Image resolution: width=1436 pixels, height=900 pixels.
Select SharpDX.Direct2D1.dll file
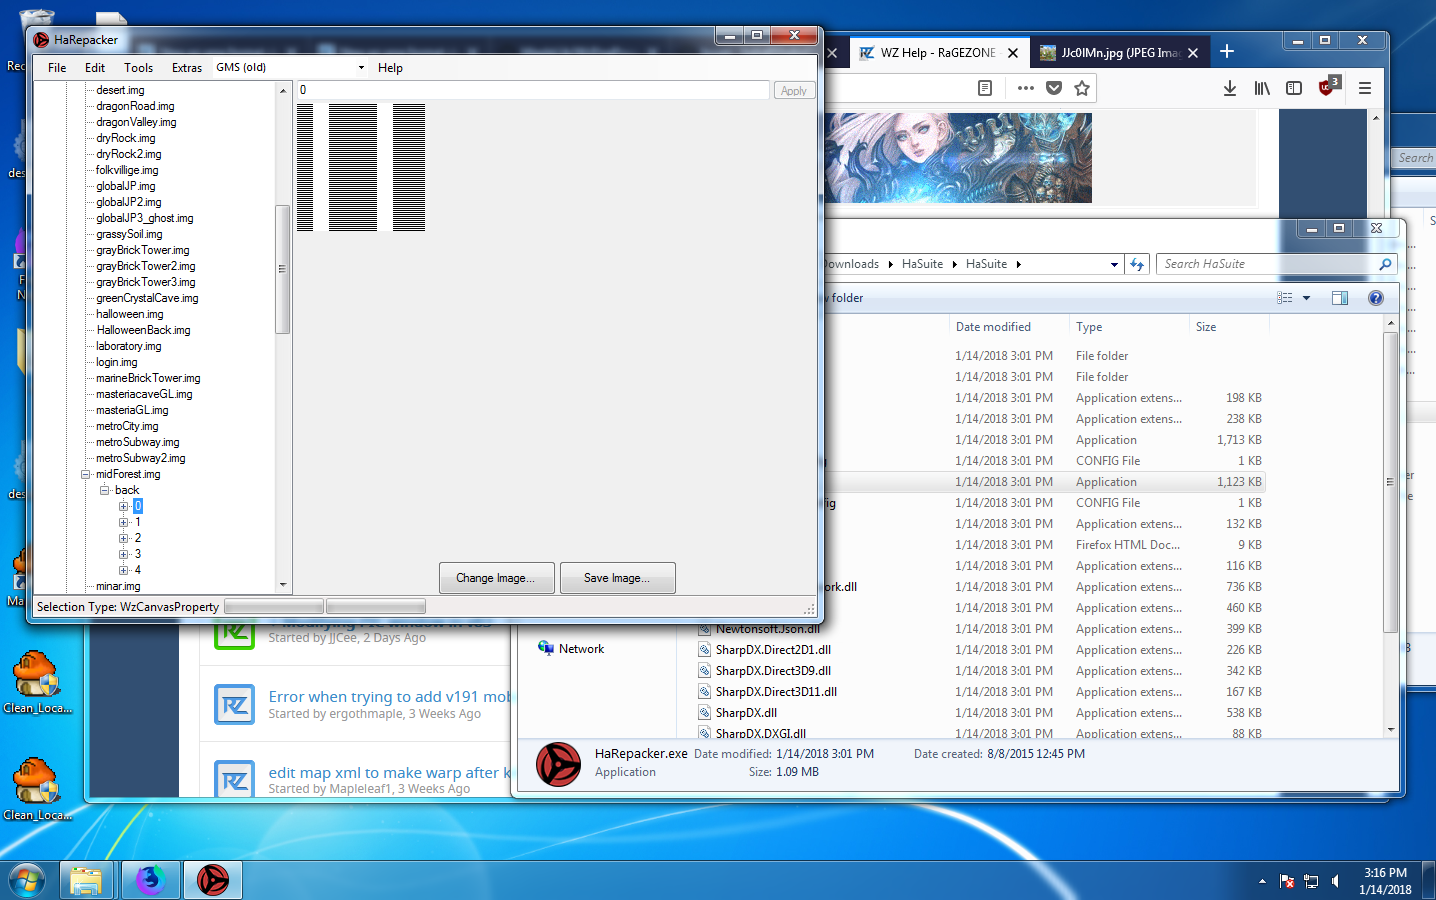click(773, 650)
